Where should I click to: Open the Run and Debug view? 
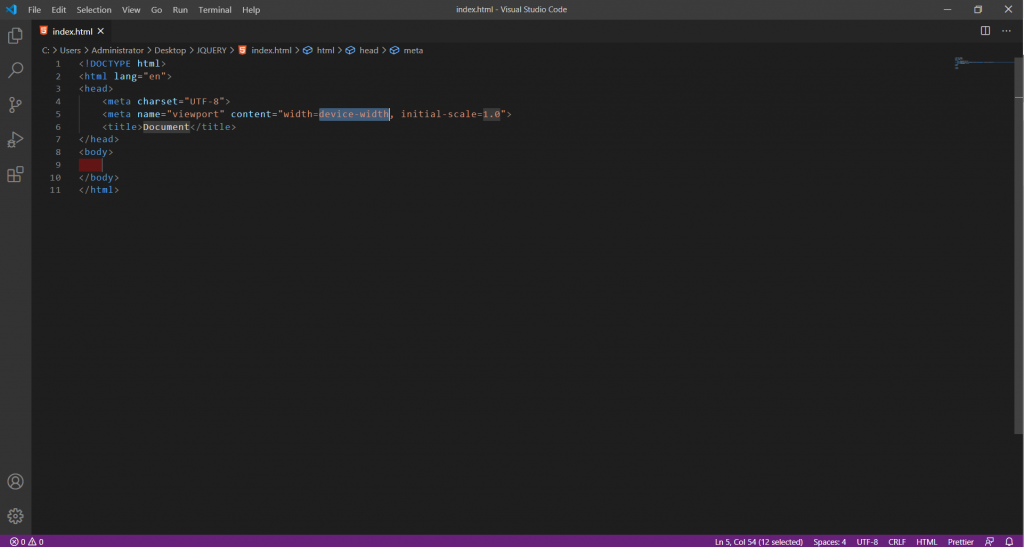[15, 139]
